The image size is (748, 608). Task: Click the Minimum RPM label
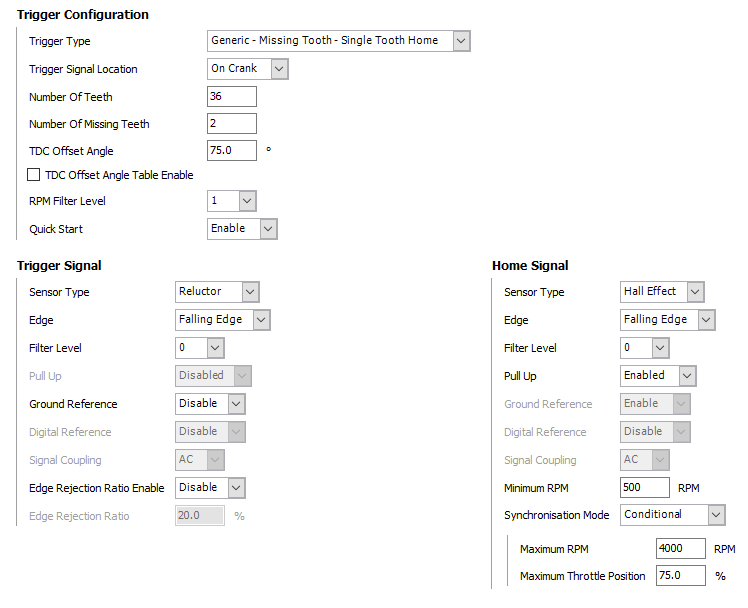click(536, 488)
